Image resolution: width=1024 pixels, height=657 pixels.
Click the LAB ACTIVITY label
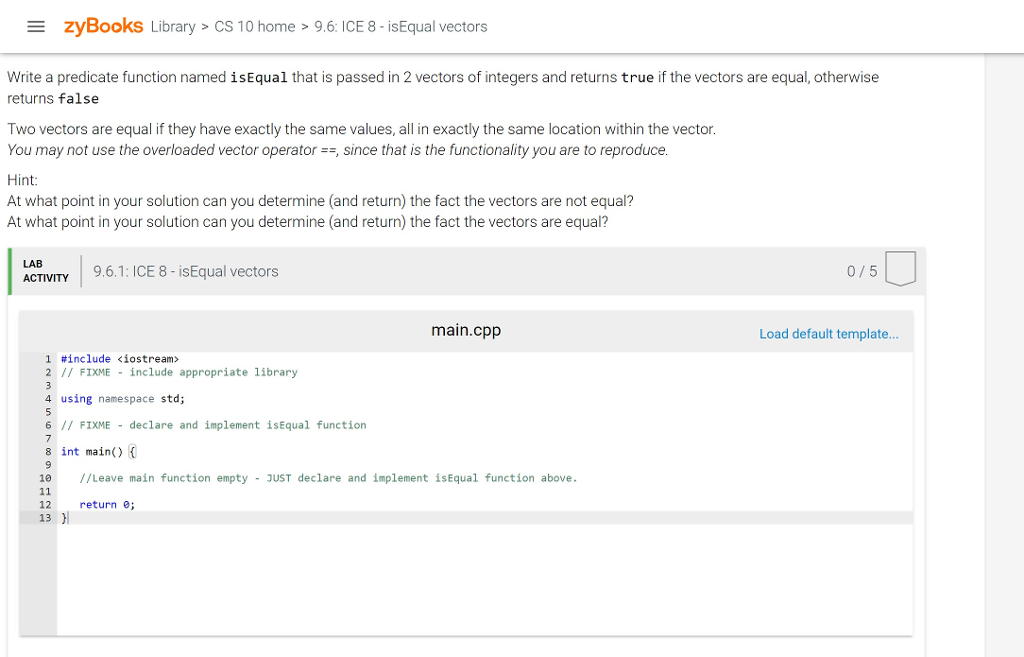[x=45, y=270]
